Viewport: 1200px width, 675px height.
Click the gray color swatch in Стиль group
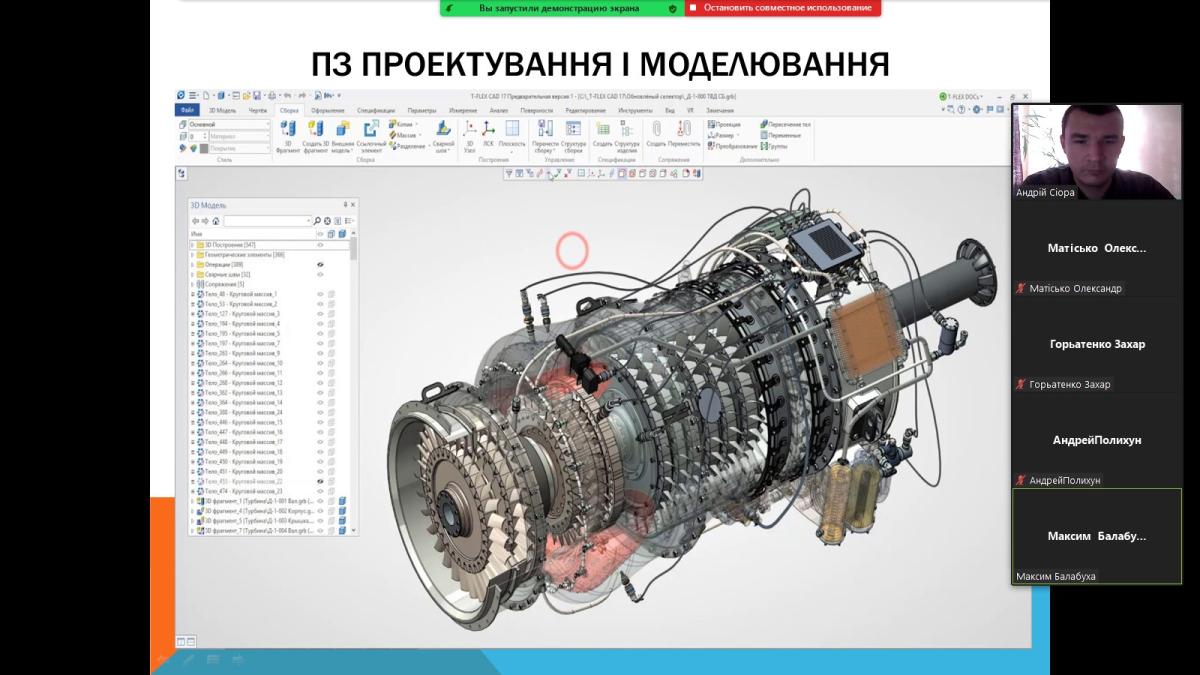click(204, 148)
